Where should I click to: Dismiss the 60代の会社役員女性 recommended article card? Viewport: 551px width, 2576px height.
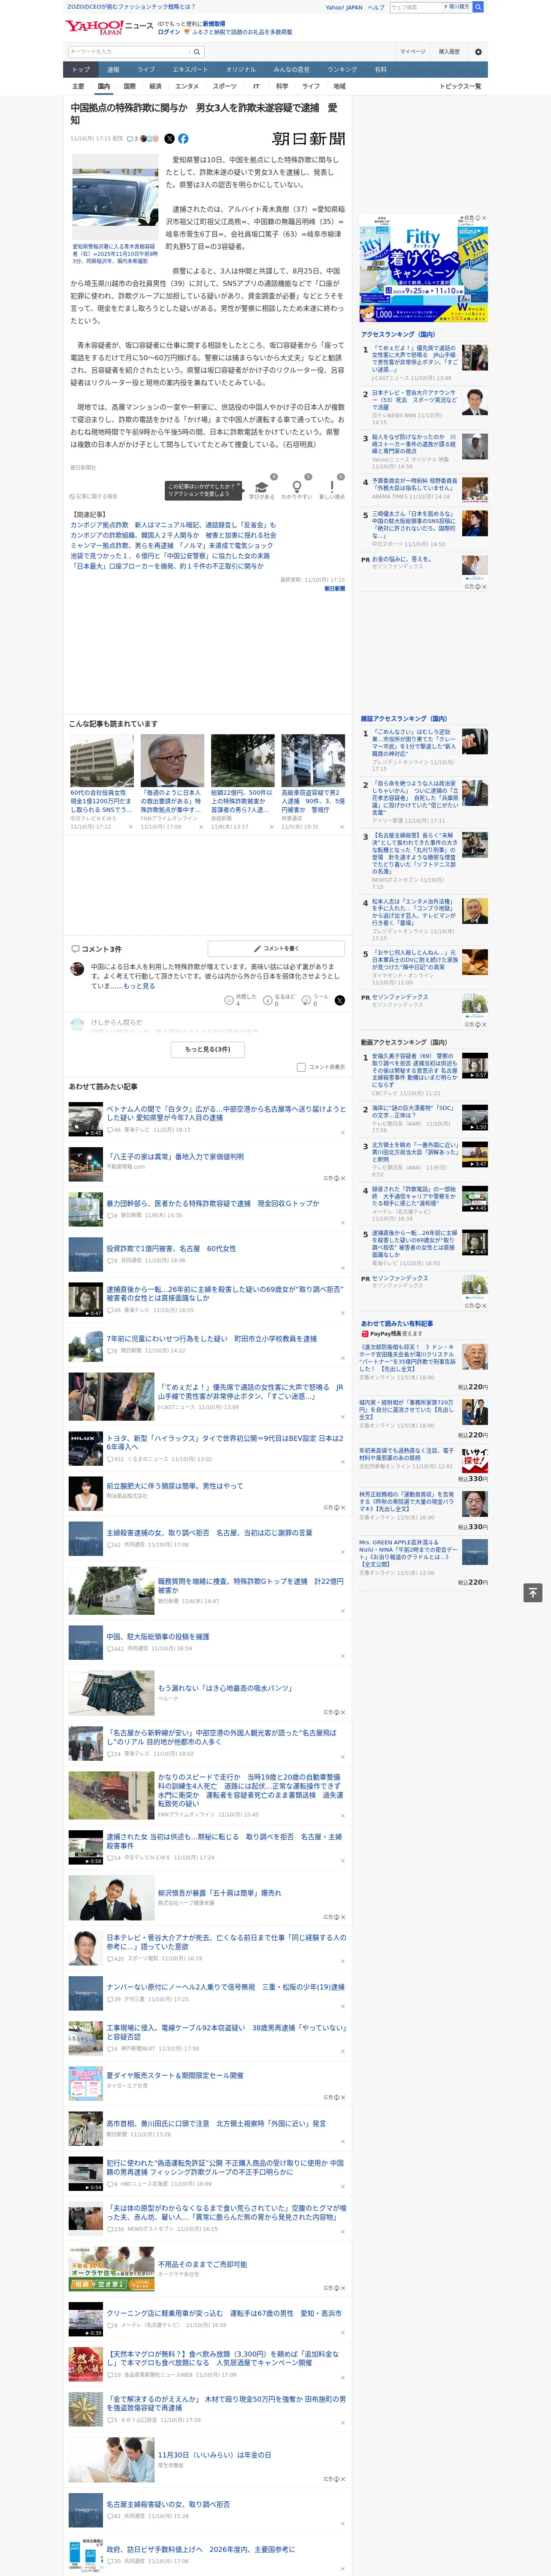point(130,827)
